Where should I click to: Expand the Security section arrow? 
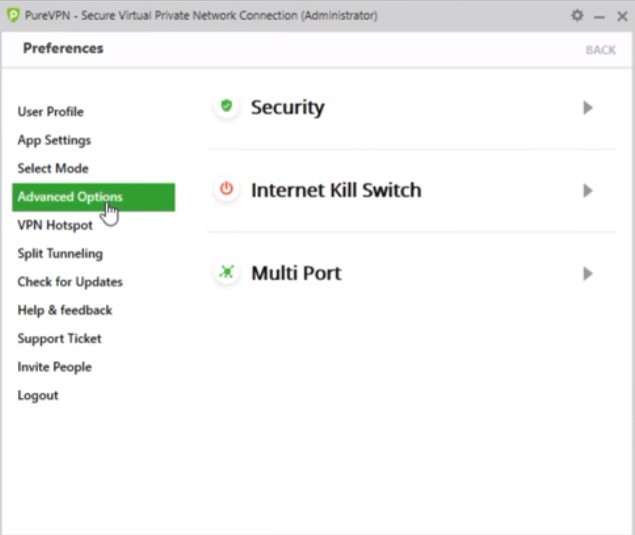(x=588, y=107)
